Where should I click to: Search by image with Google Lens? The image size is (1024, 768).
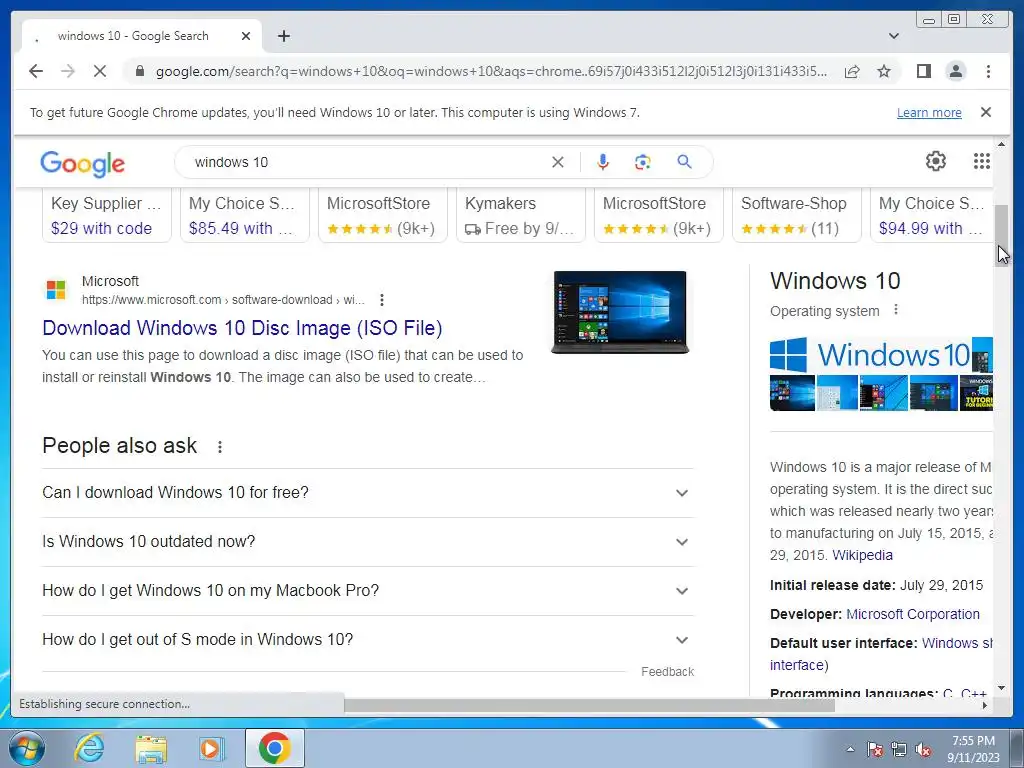pos(643,162)
